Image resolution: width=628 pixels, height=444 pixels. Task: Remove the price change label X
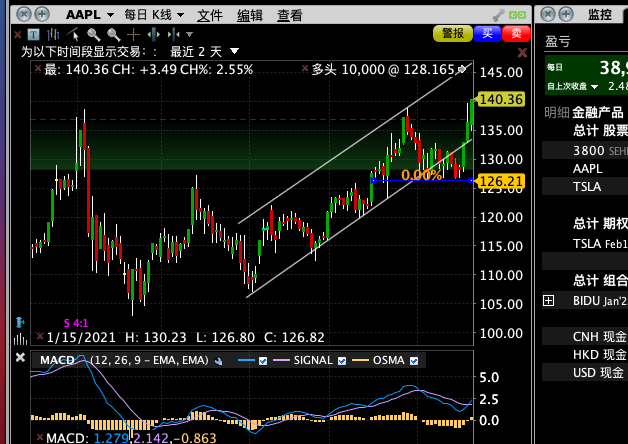point(38,68)
